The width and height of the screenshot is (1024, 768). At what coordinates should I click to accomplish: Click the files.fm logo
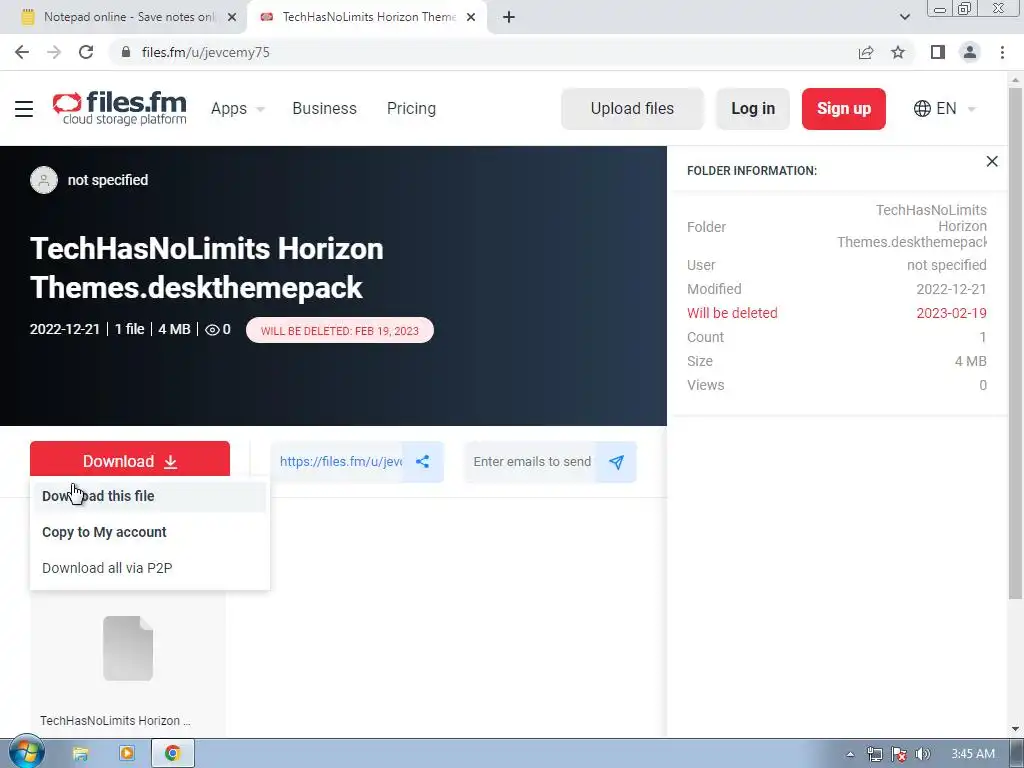pyautogui.click(x=120, y=108)
